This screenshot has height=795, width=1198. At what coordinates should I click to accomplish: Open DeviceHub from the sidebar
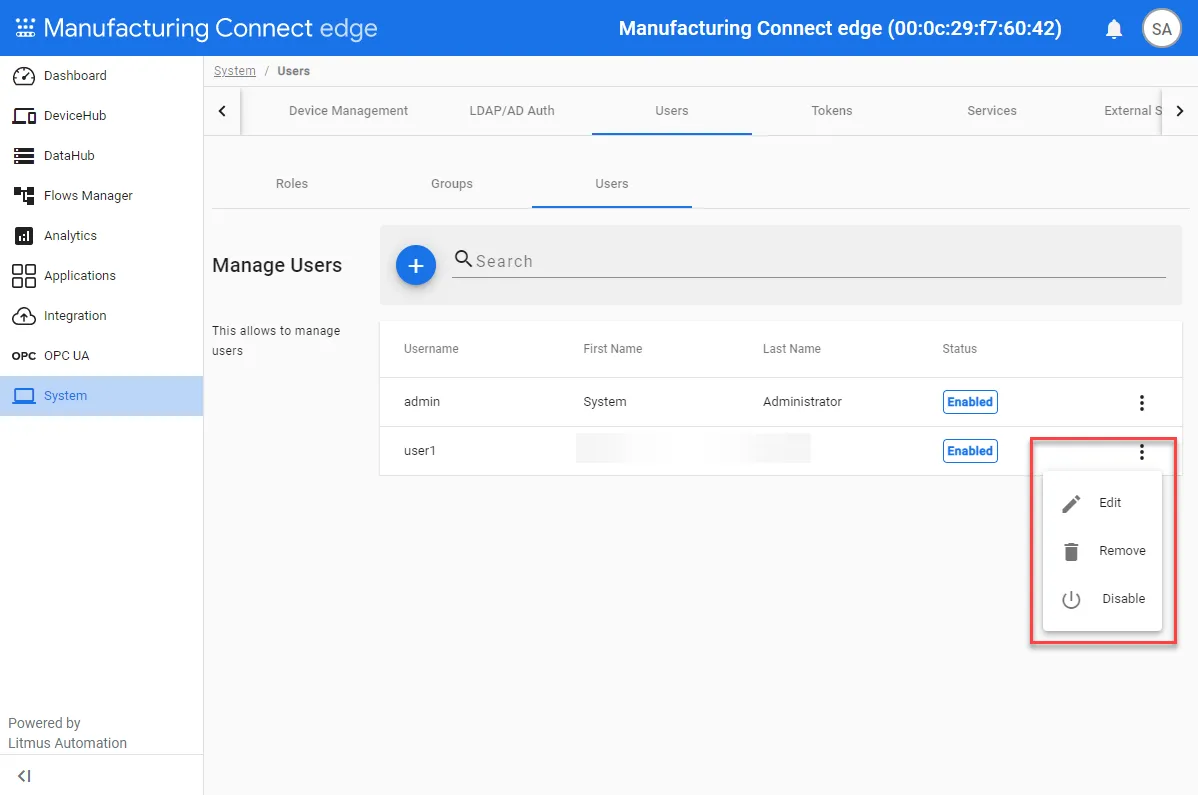(102, 116)
